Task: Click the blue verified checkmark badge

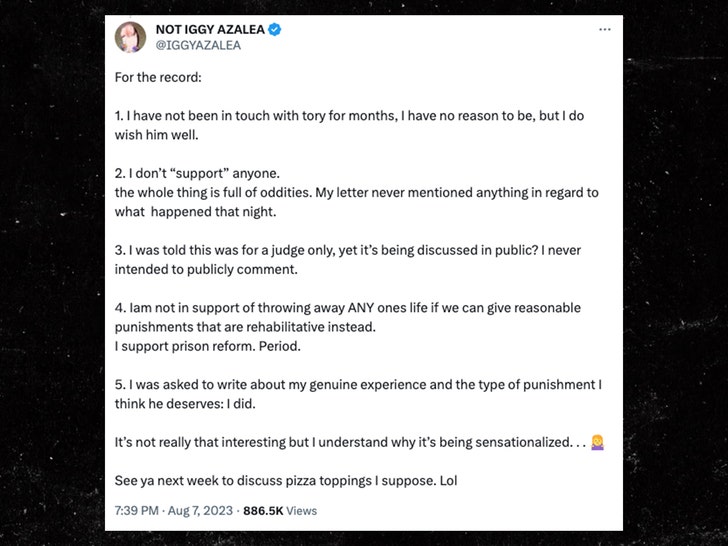Action: coord(274,30)
